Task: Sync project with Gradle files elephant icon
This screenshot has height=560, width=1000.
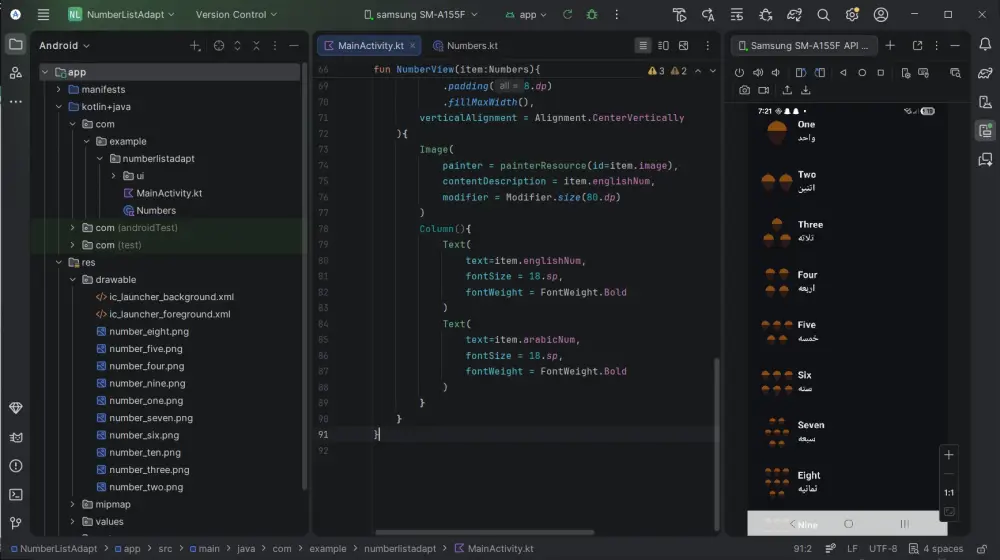Action: point(794,14)
